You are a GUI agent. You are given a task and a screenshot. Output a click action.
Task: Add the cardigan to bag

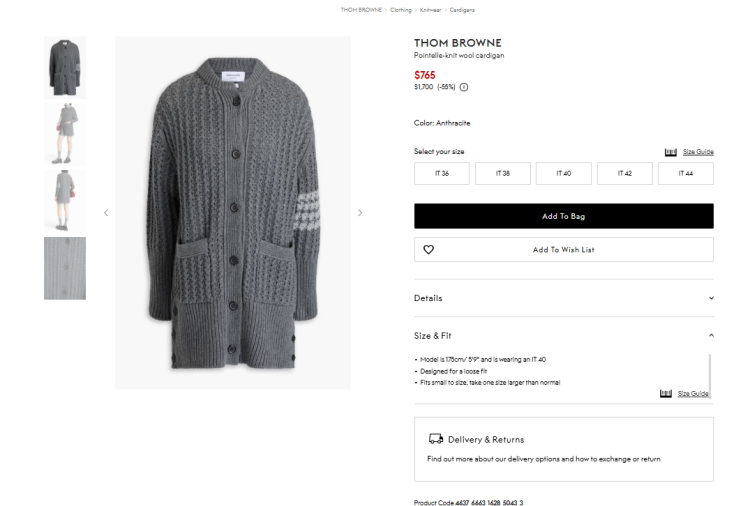[x=563, y=216]
